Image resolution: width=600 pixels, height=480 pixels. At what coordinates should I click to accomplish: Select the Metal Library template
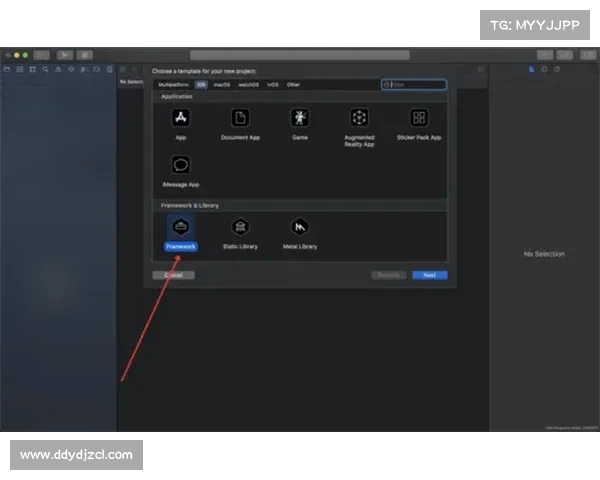[x=299, y=228]
